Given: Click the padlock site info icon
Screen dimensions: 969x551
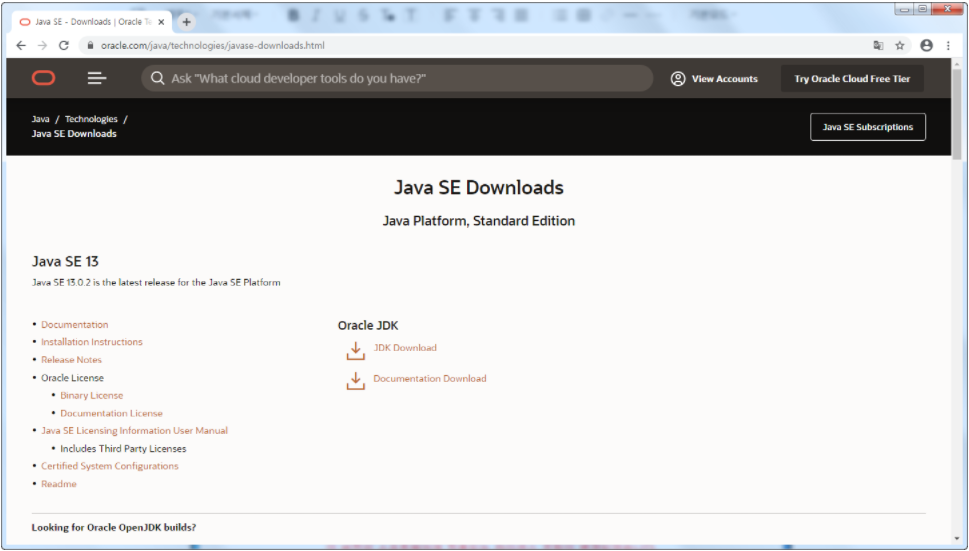Looking at the screenshot, I should coord(90,45).
